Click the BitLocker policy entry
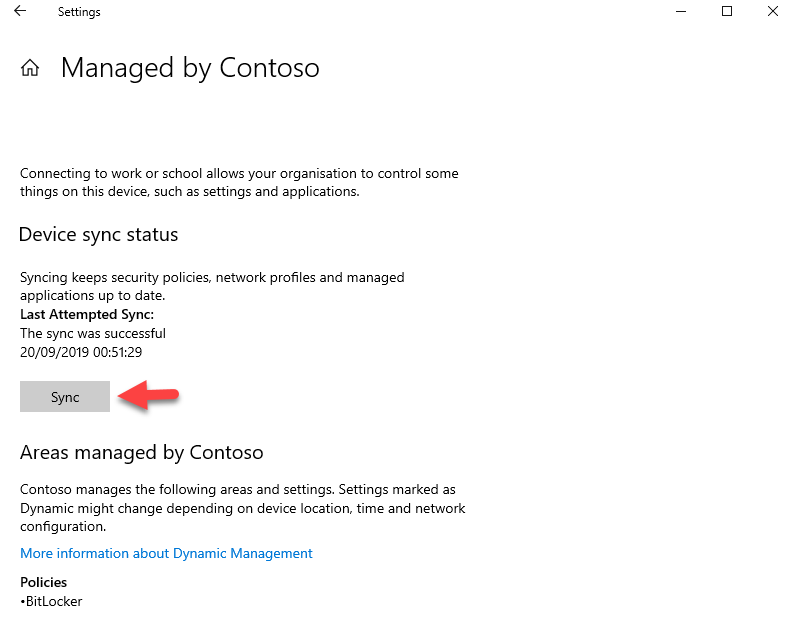 (51, 601)
